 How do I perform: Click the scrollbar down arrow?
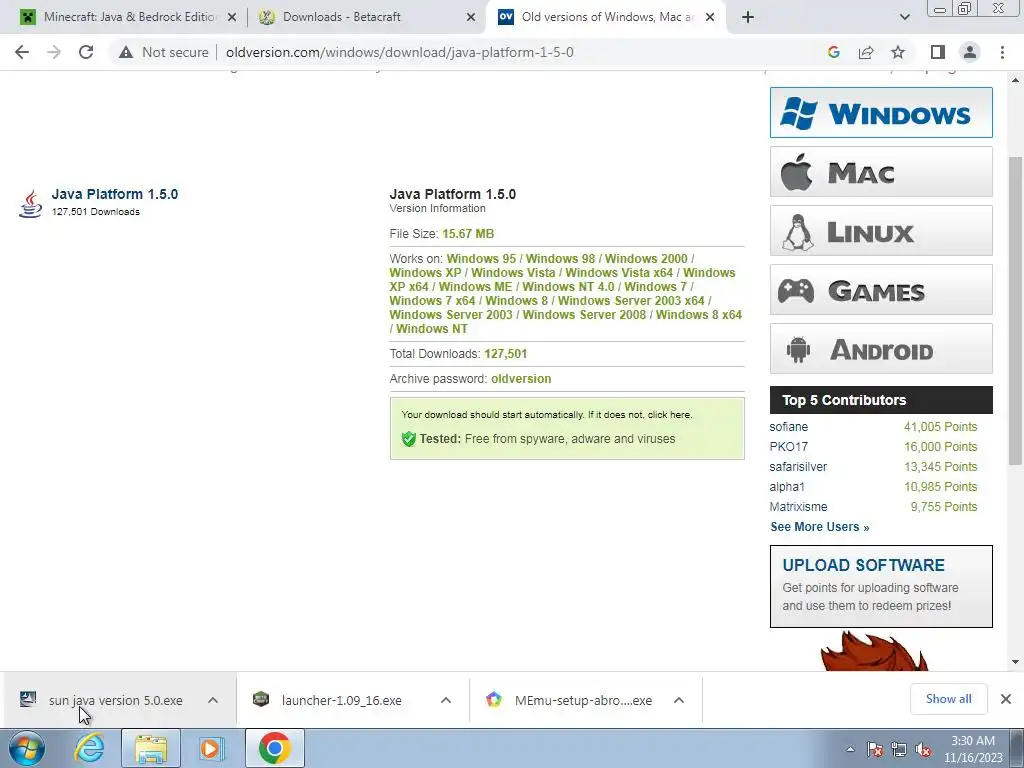click(1015, 662)
